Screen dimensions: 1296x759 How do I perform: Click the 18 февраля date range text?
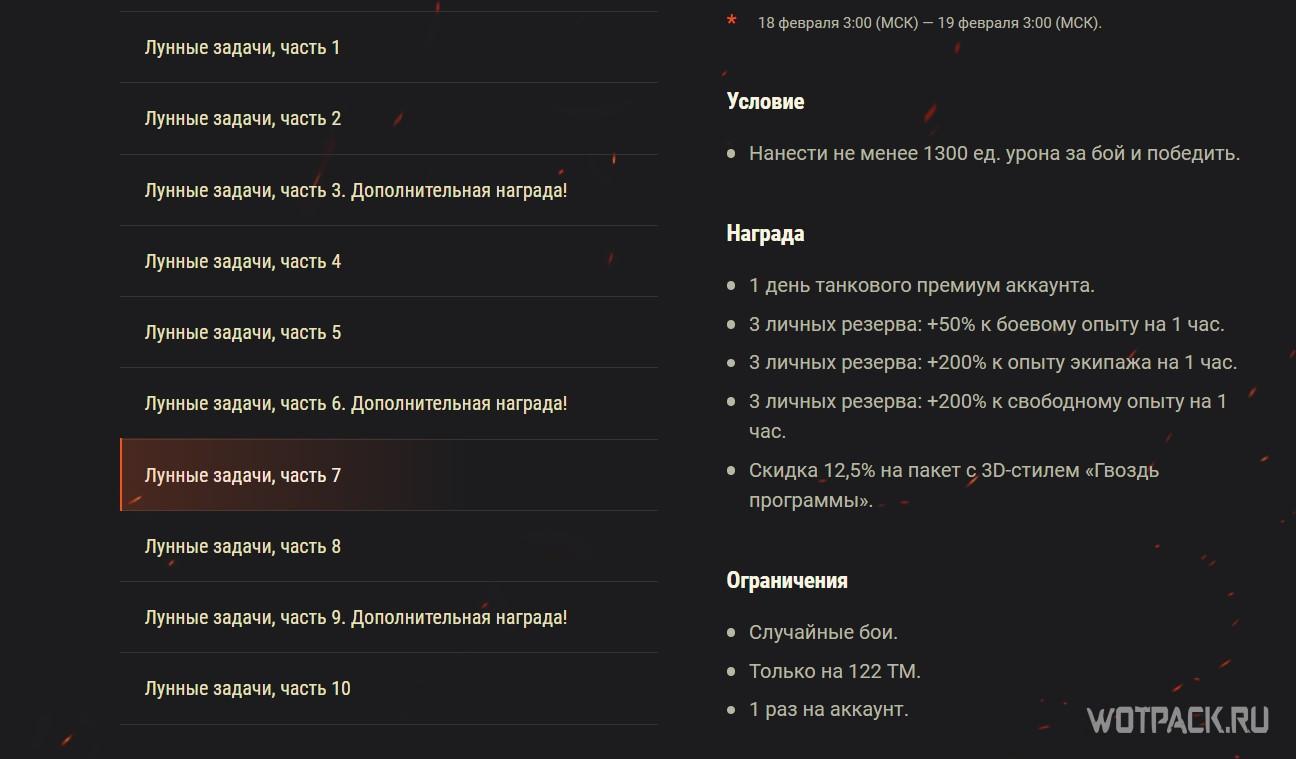coord(930,23)
